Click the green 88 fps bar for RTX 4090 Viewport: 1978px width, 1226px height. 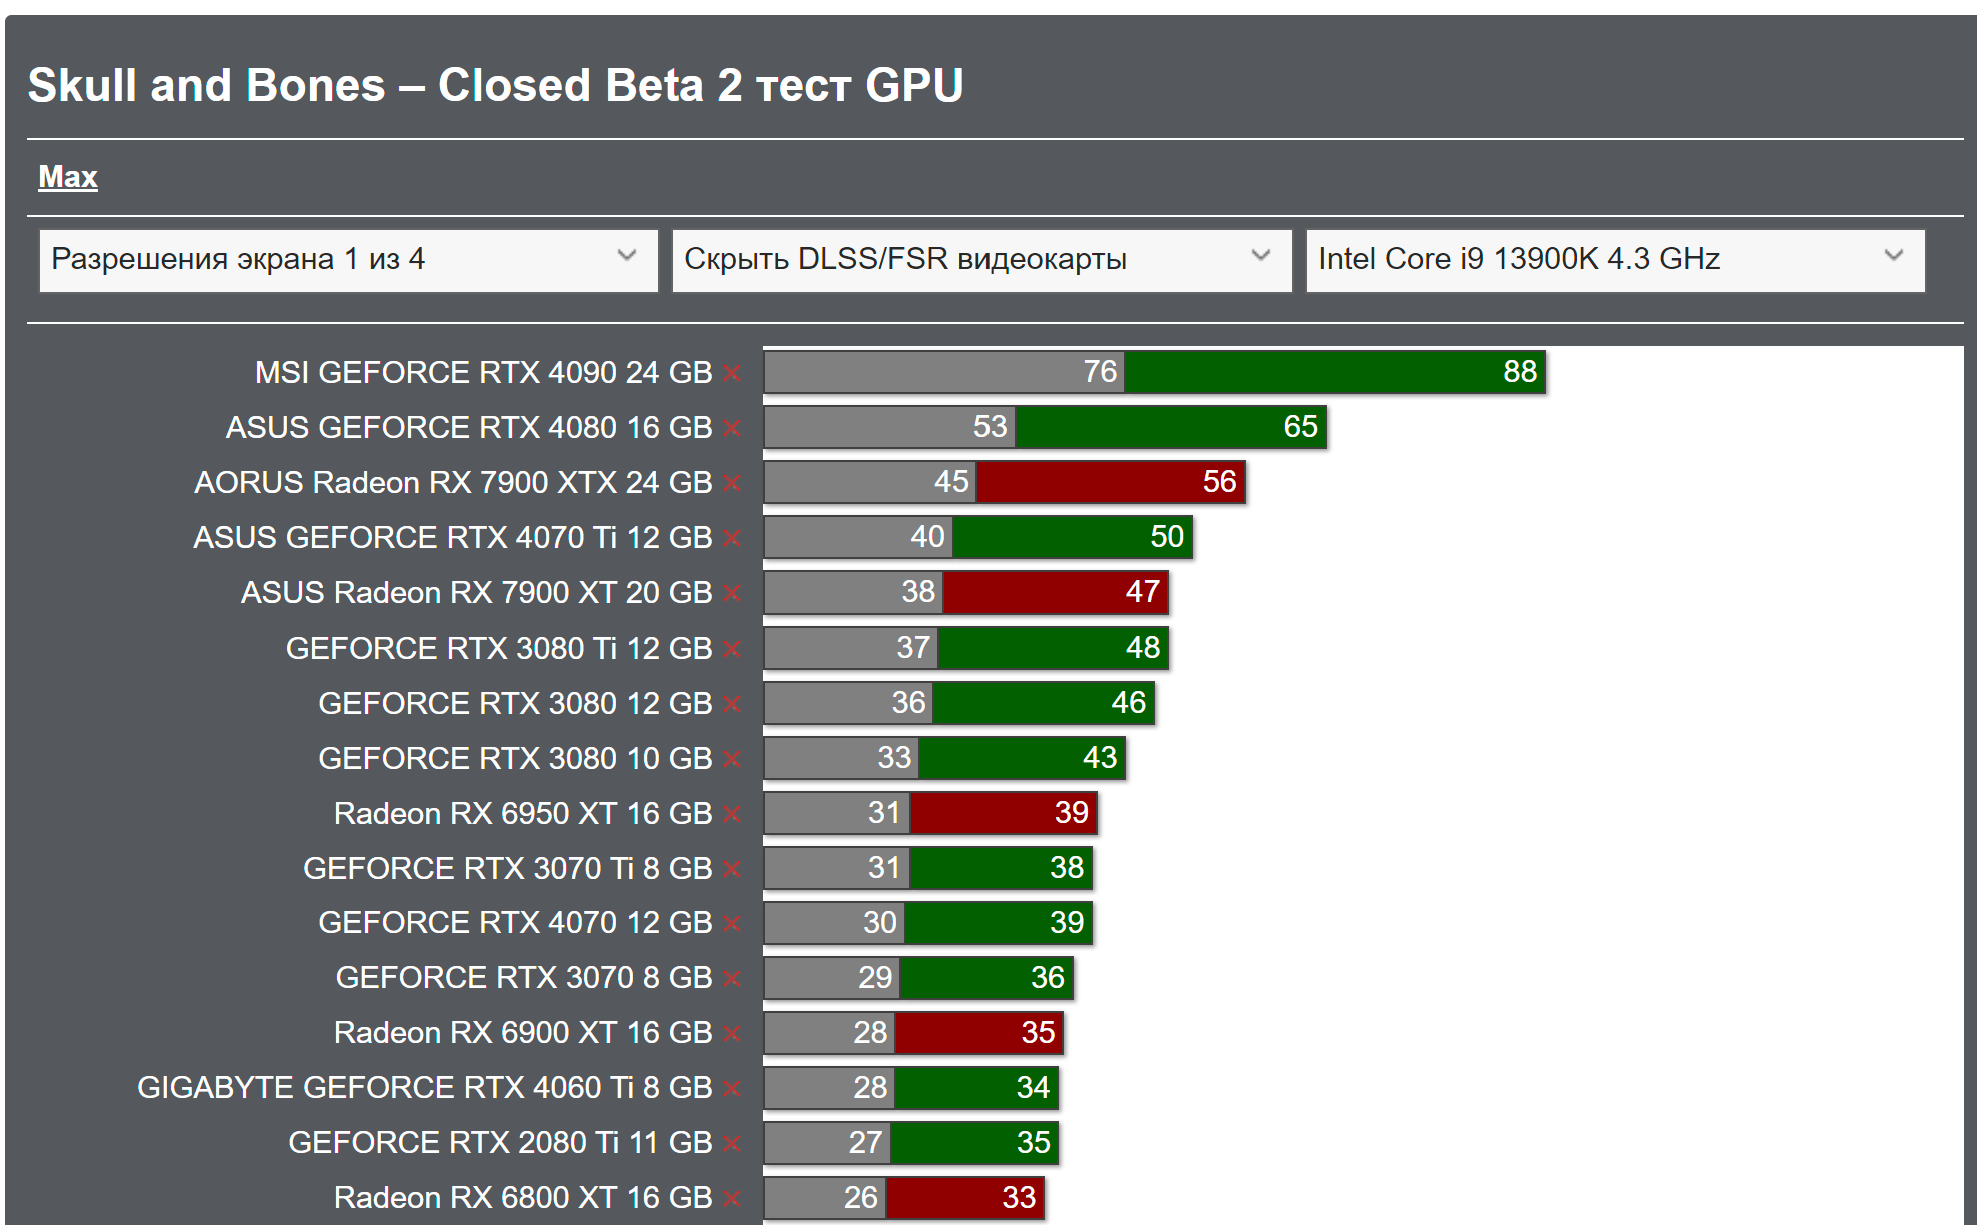click(x=1334, y=372)
